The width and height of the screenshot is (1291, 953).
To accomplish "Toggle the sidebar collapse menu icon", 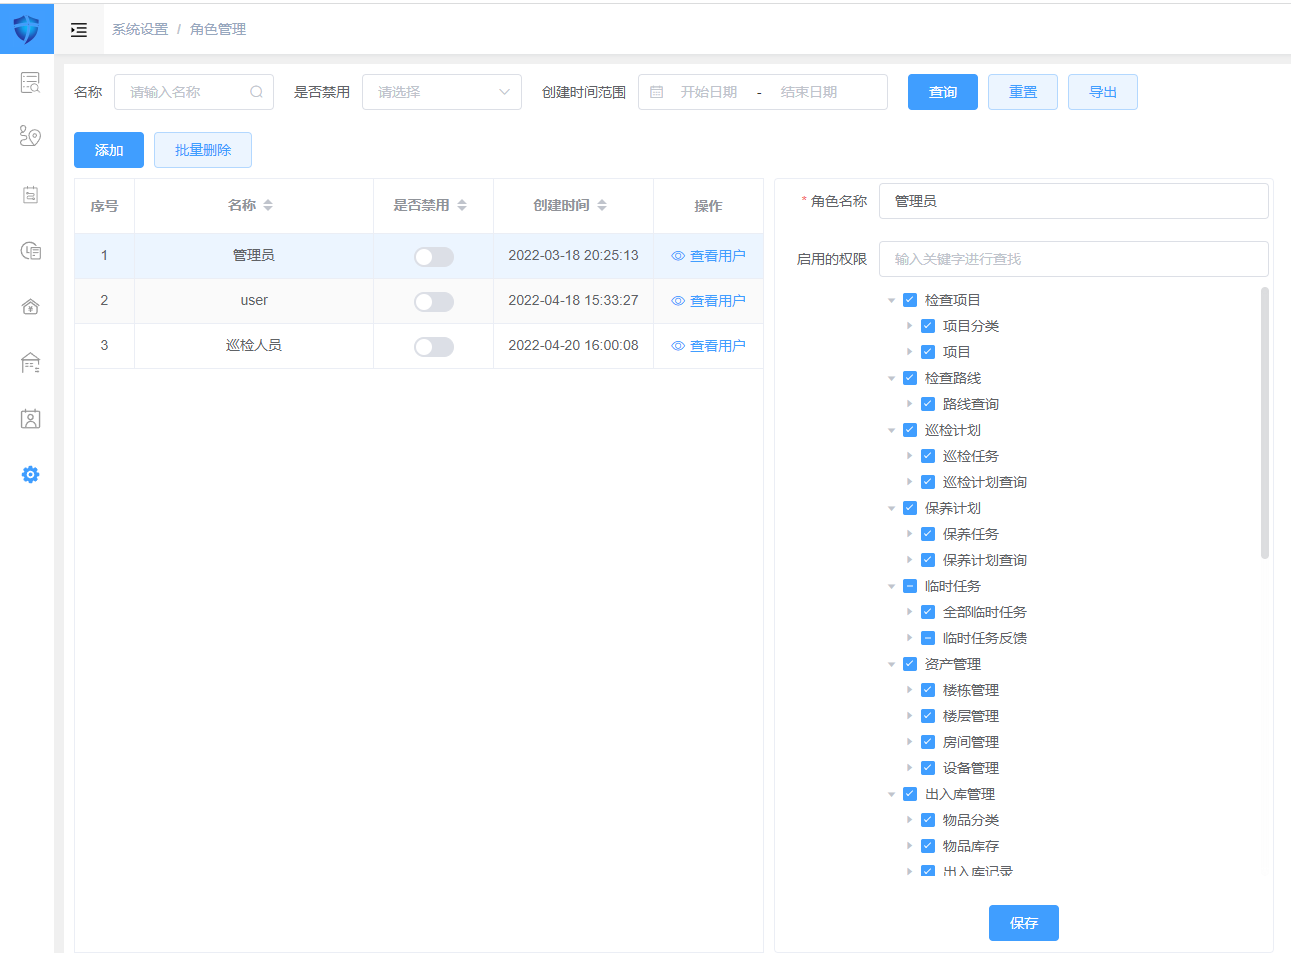I will click(79, 30).
